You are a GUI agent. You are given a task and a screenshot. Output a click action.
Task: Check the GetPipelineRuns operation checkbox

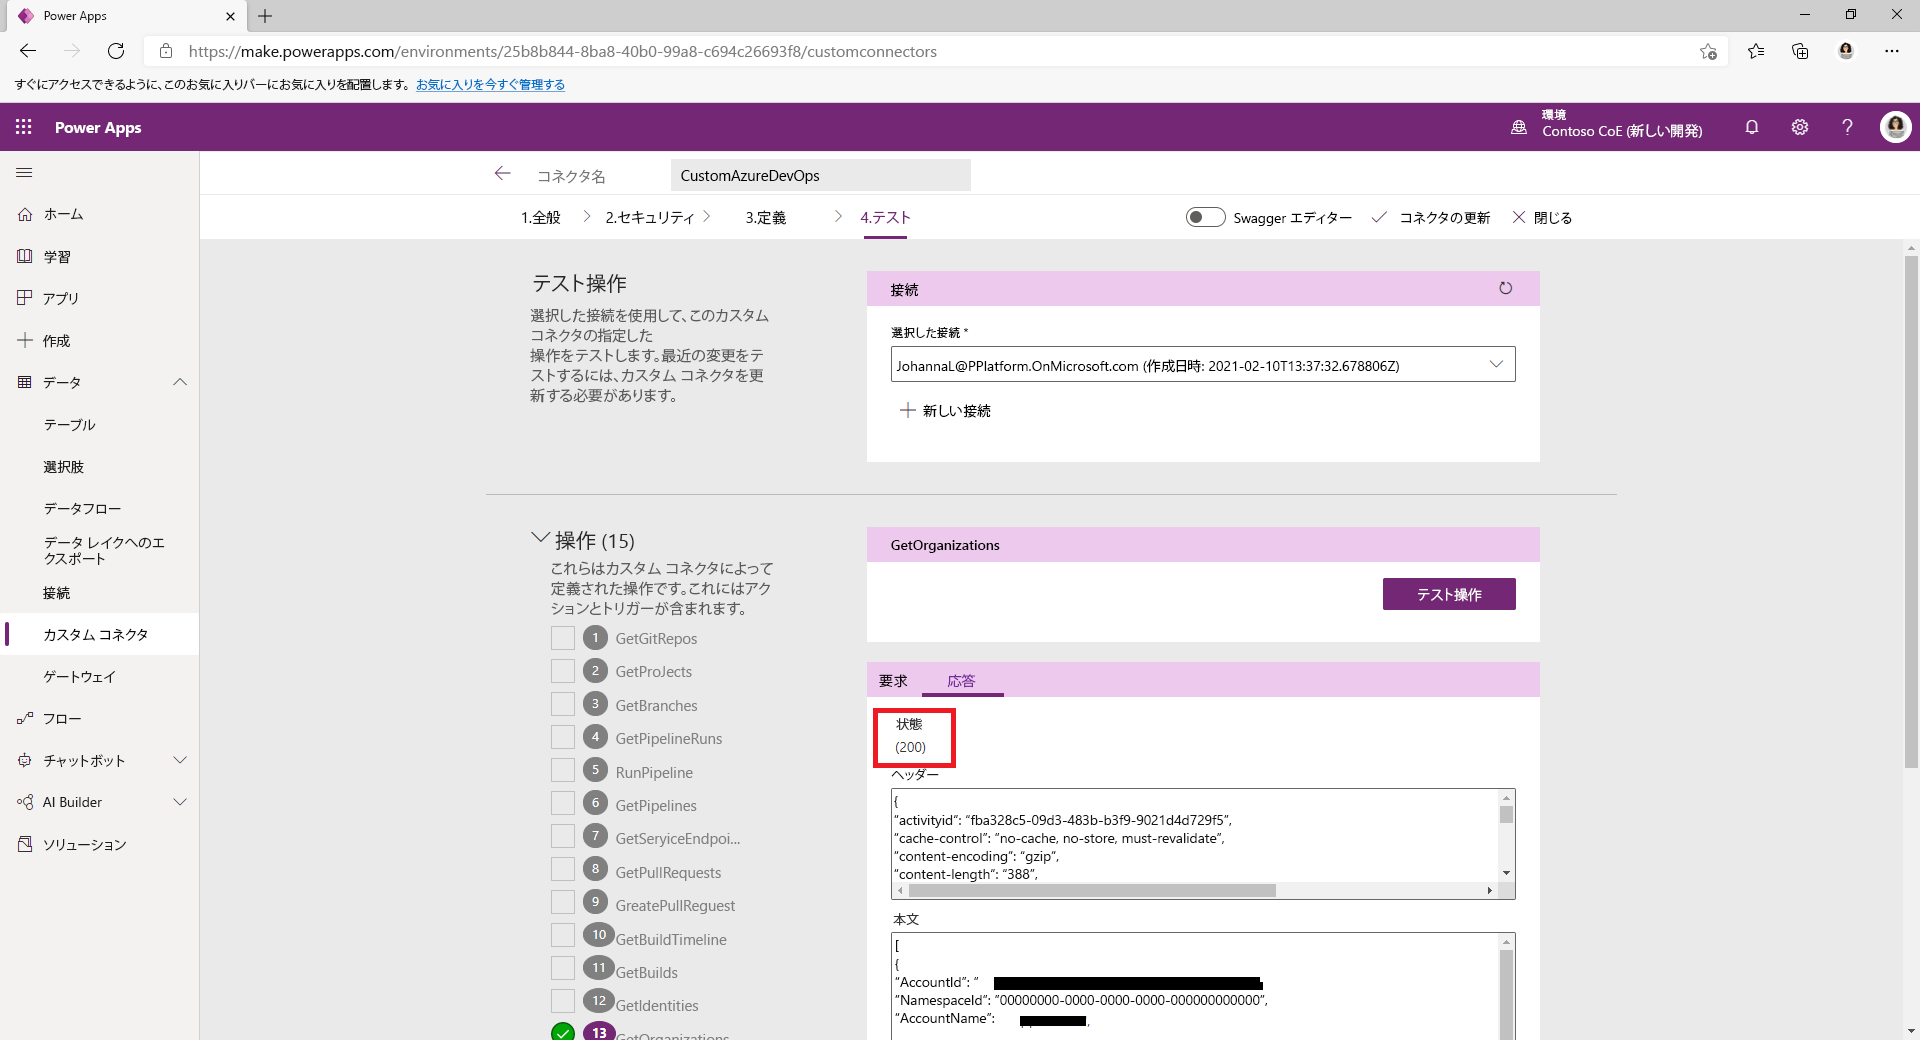click(563, 737)
